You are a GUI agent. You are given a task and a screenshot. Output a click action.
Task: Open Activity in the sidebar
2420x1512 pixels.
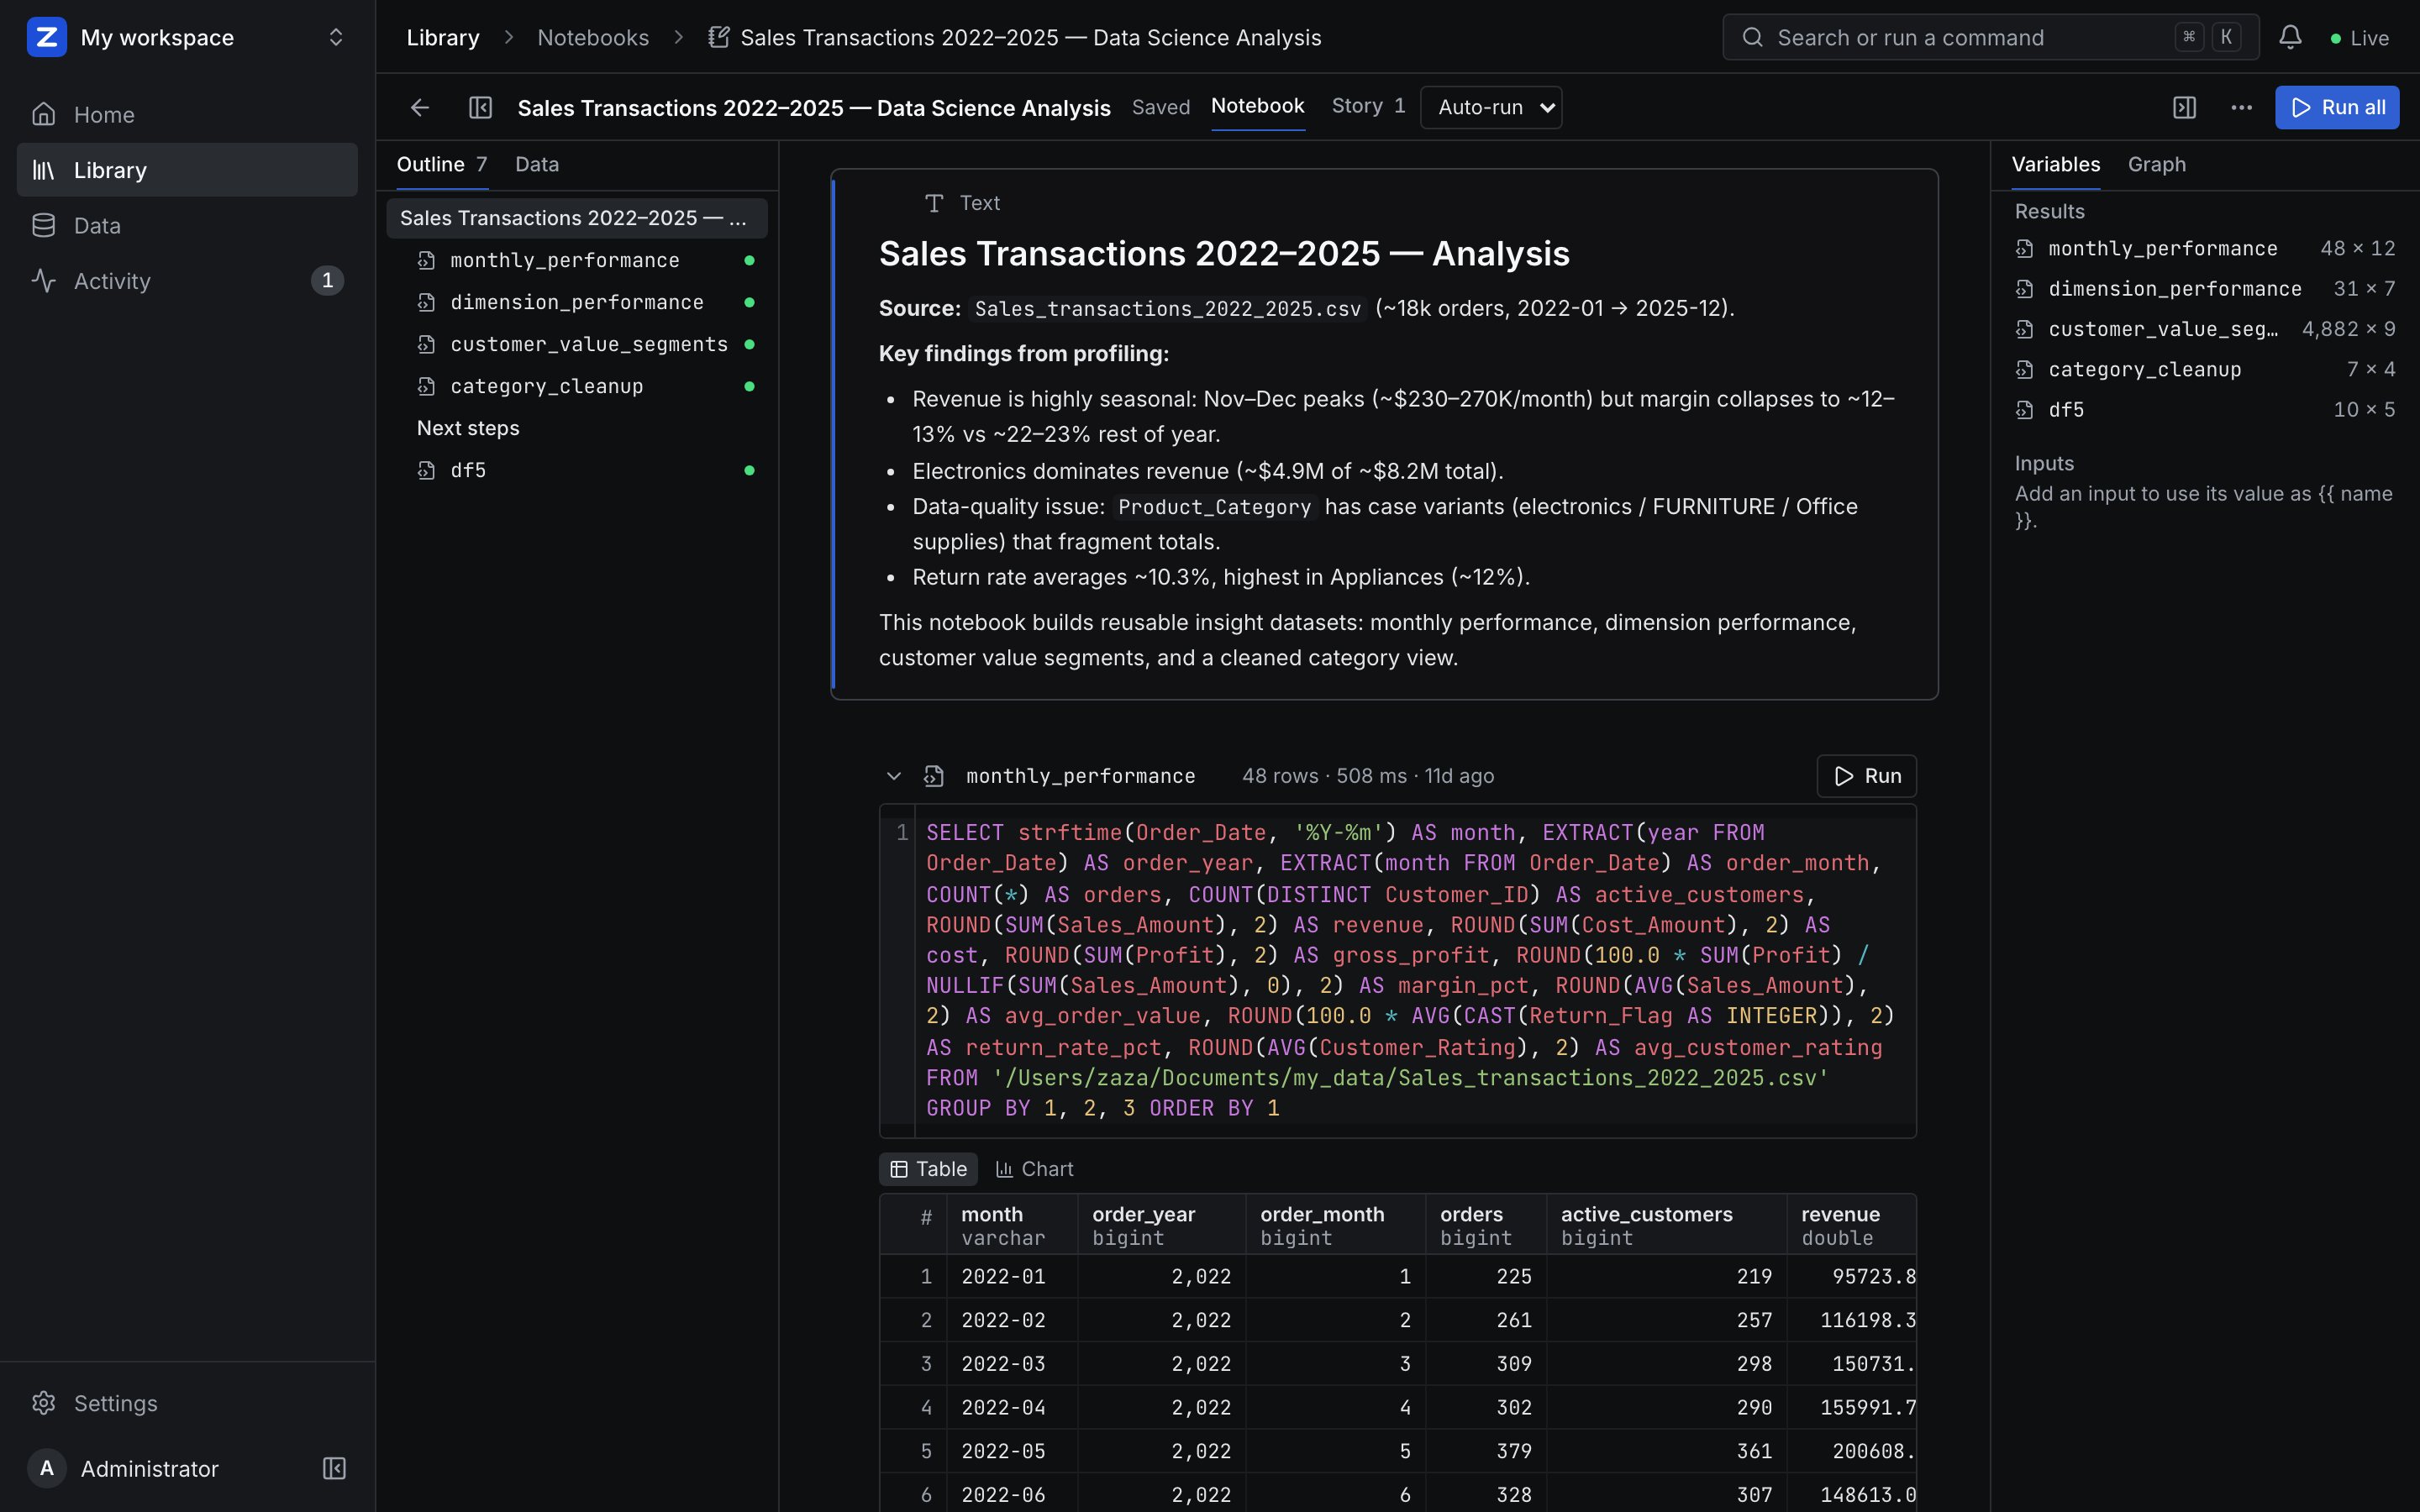[x=187, y=281]
